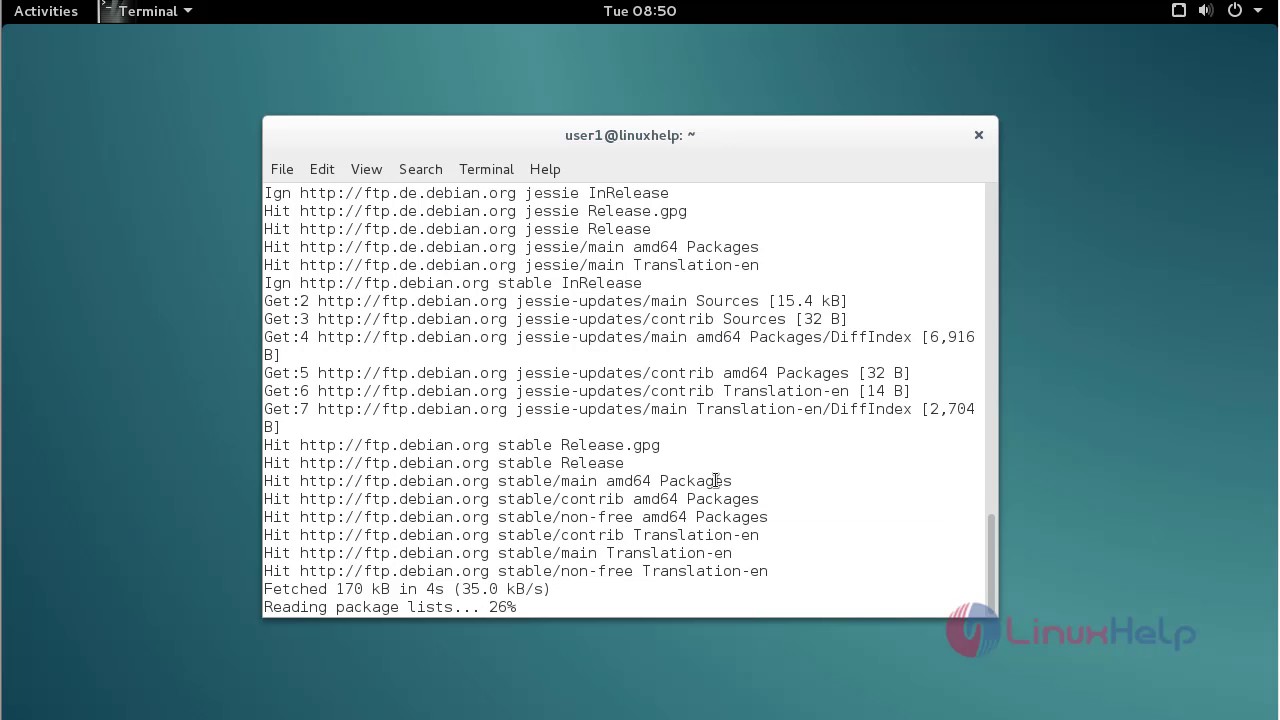Click 'Hit http://ftp.de.debian.org jessie Release' line
The image size is (1280, 720).
(x=457, y=229)
